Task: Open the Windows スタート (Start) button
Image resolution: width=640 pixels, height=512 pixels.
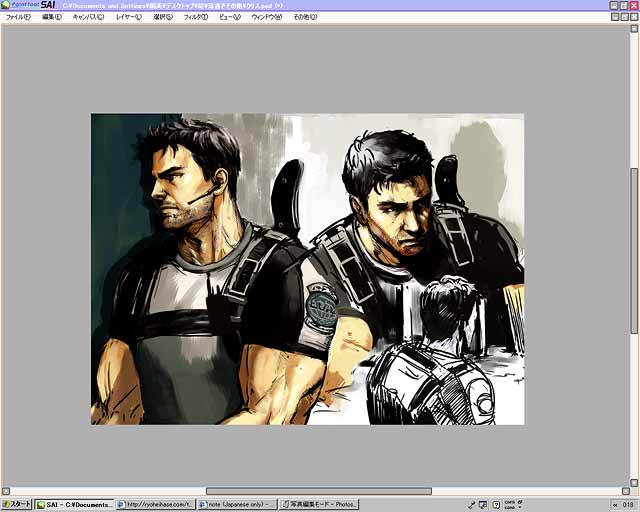Action: pyautogui.click(x=16, y=504)
